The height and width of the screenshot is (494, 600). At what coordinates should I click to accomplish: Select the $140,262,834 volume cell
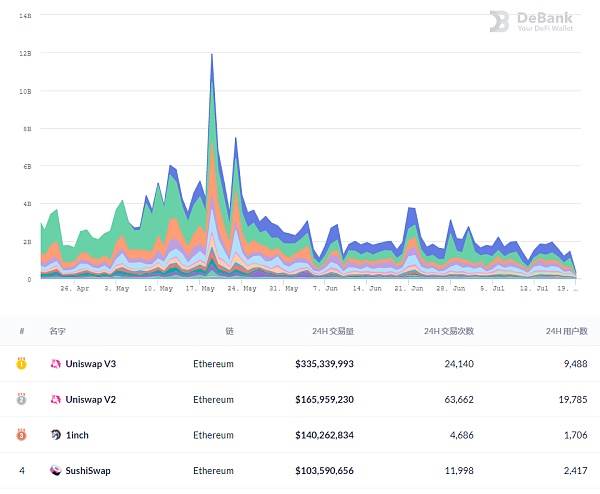point(324,435)
